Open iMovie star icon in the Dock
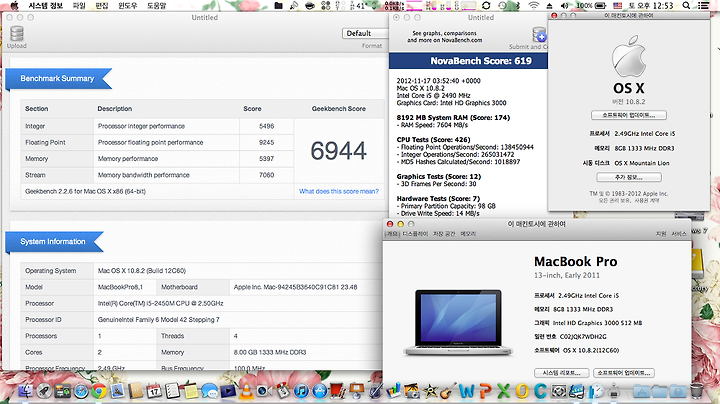The image size is (720, 404). click(x=430, y=391)
